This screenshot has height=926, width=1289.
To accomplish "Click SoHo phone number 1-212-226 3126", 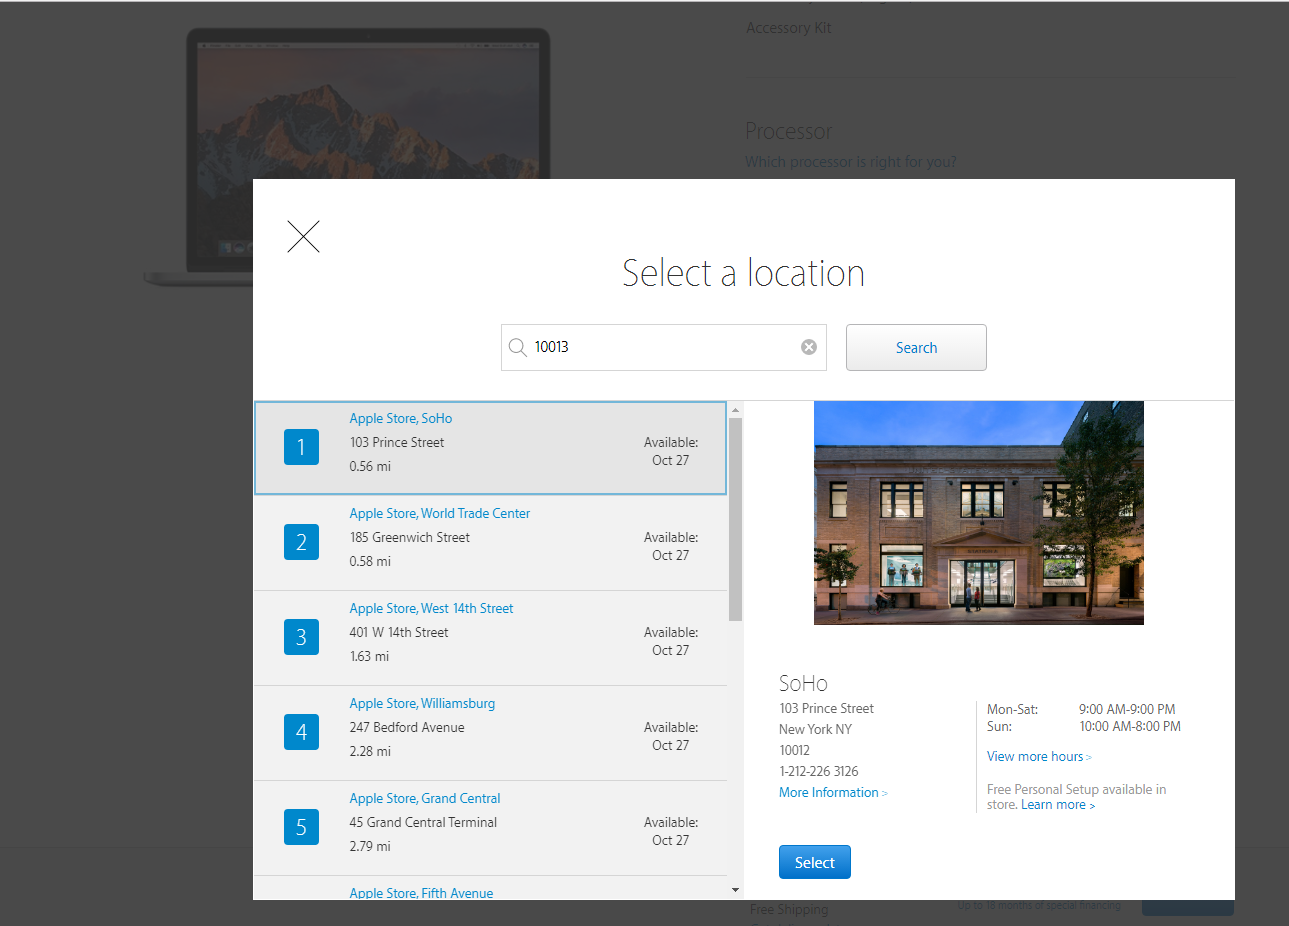I will 819,771.
